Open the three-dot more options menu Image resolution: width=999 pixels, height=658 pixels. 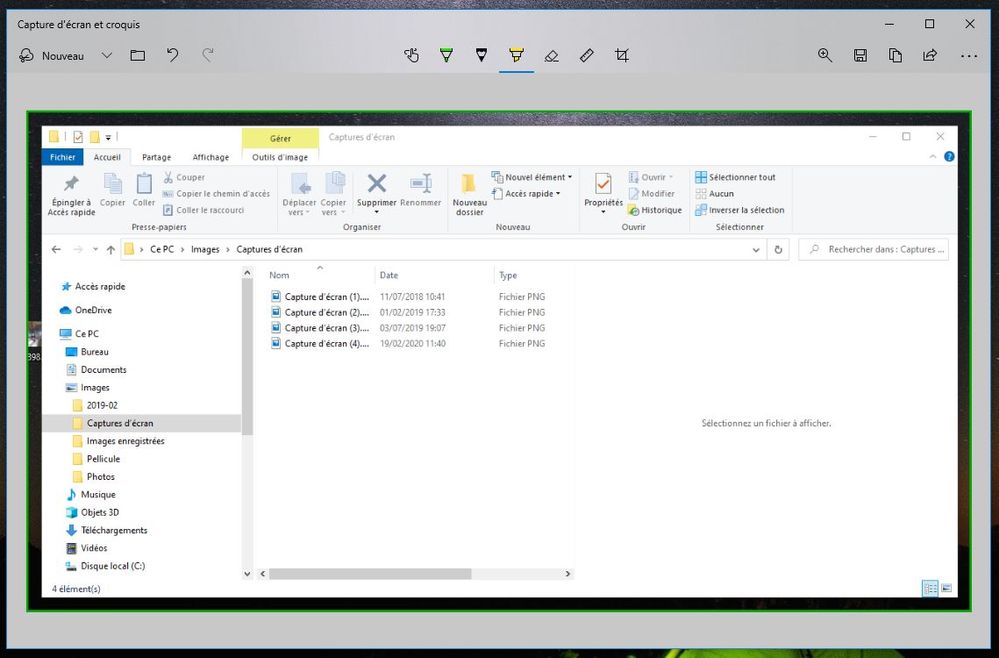click(x=968, y=56)
